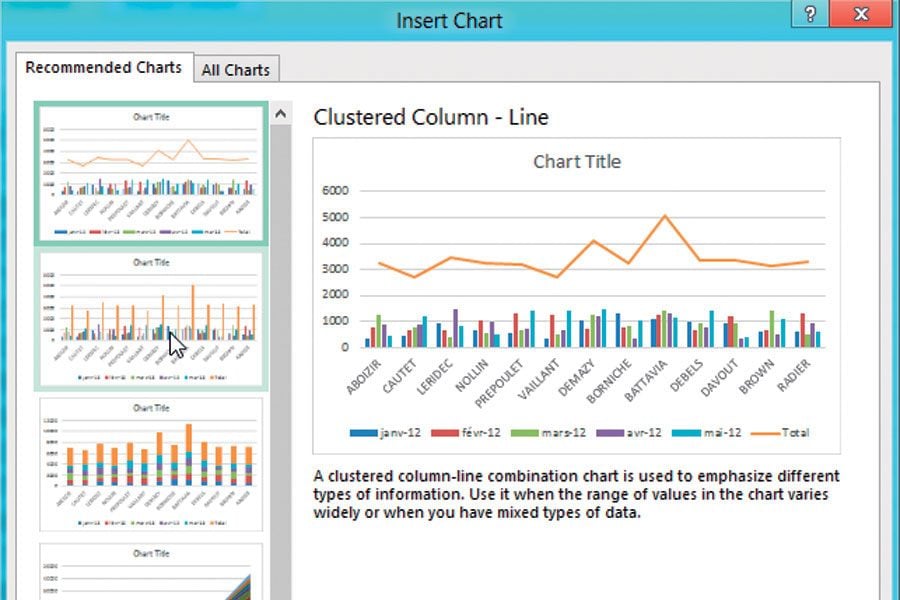Image resolution: width=900 pixels, height=600 pixels.
Task: Click the "3000" axis value in the large preview
Action: point(335,269)
